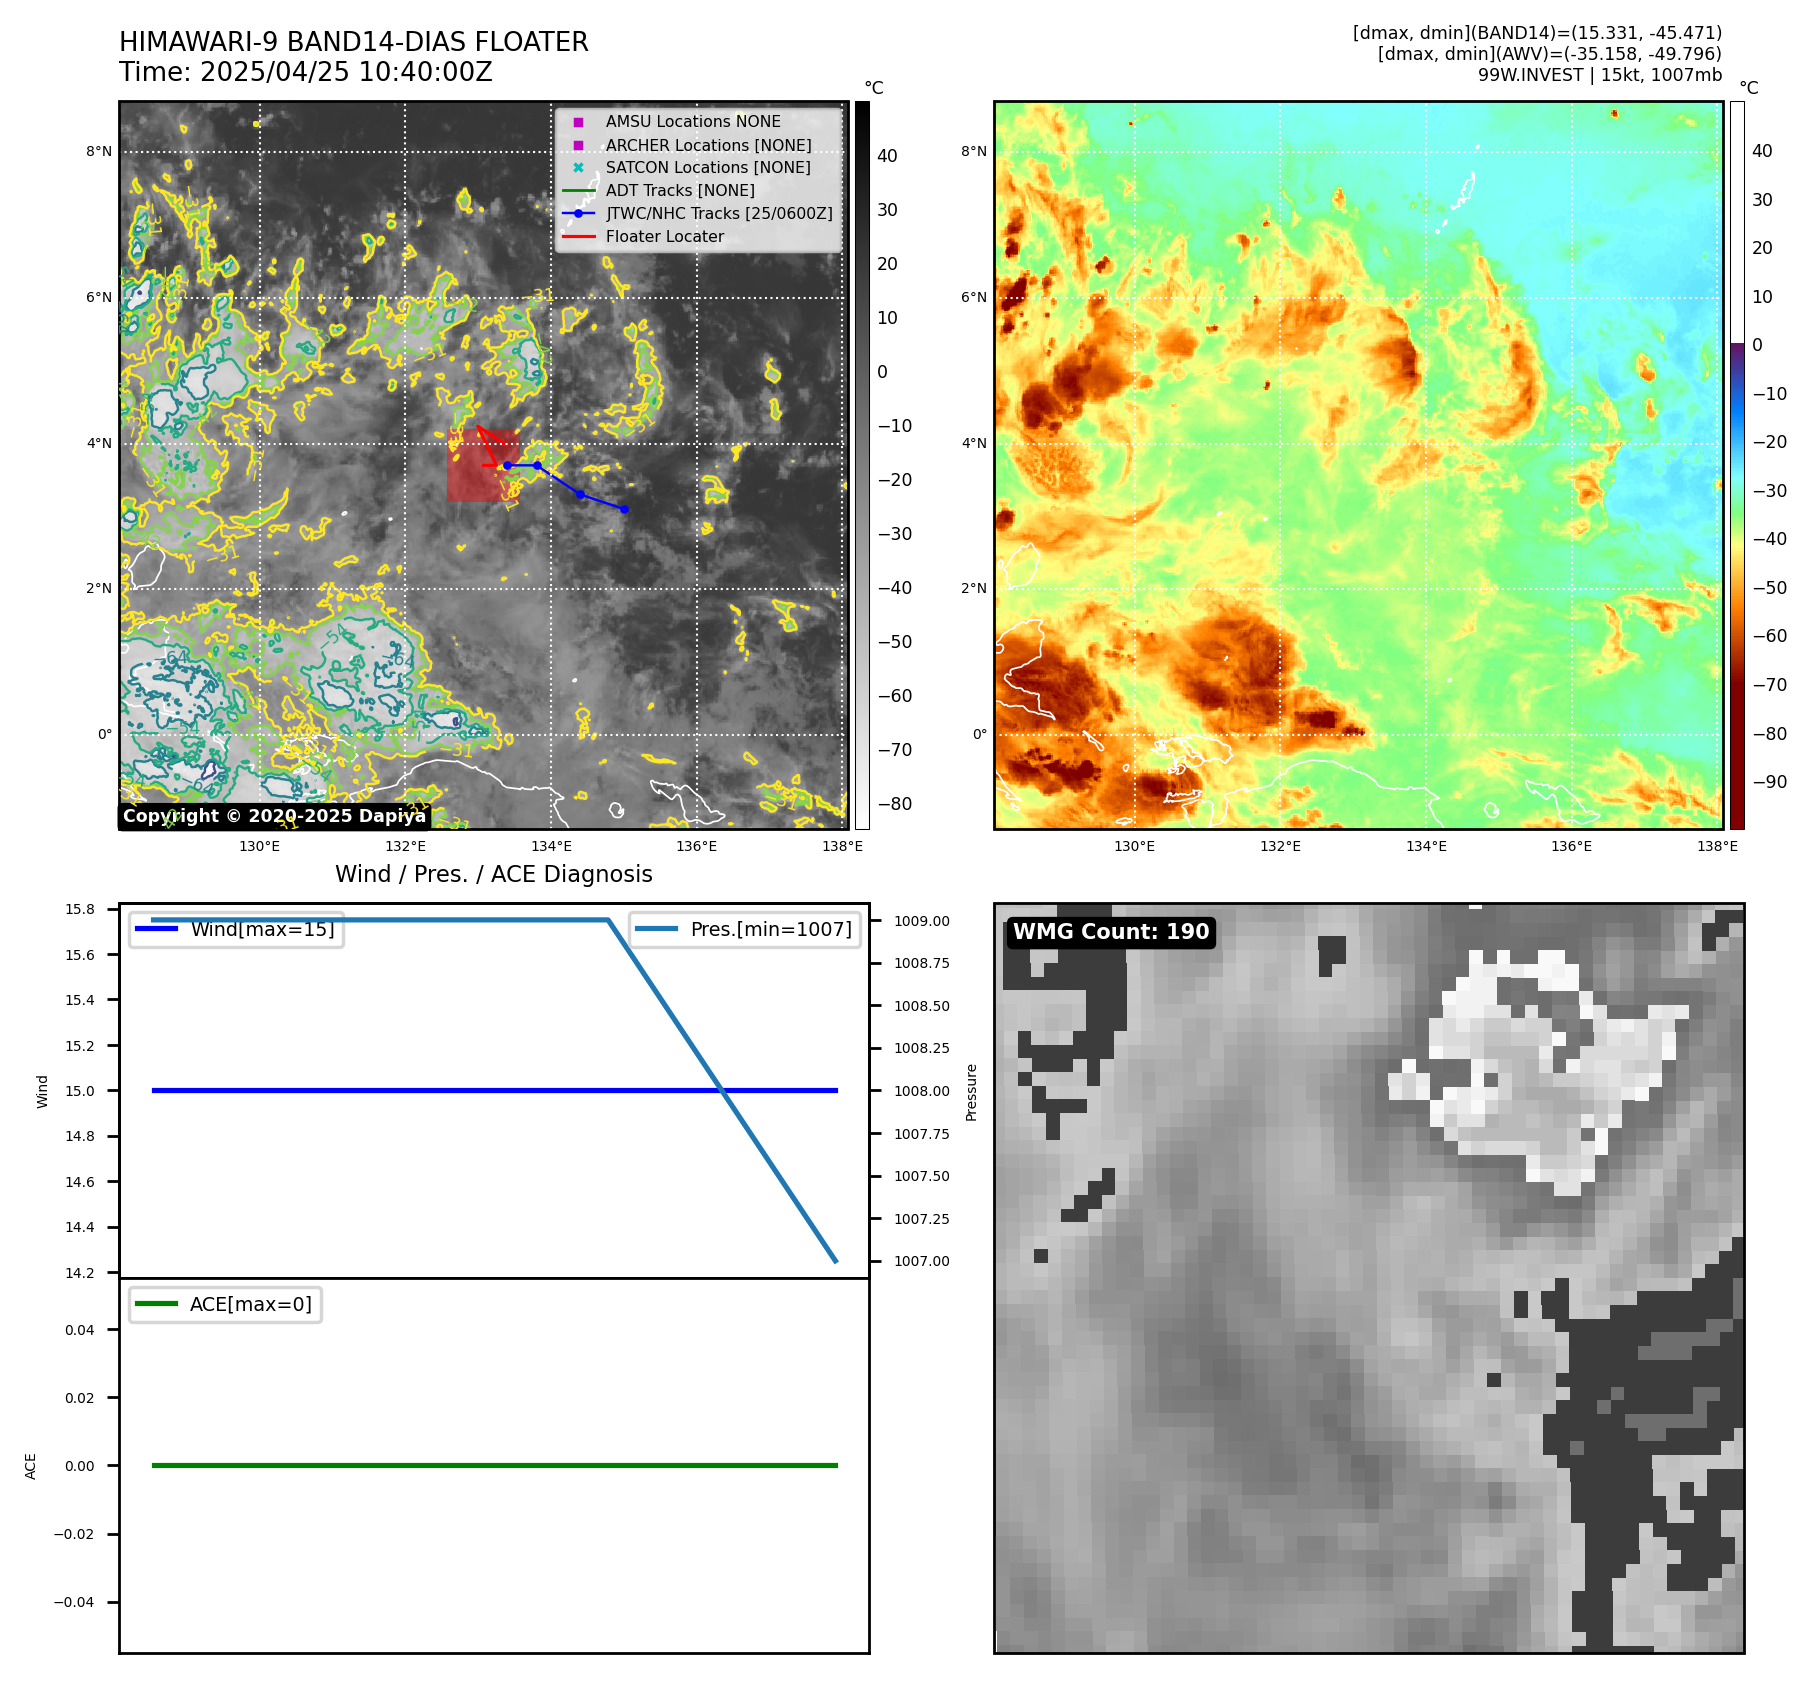
Task: Click the magenta AMSU Locations legend marker
Action: coord(578,122)
